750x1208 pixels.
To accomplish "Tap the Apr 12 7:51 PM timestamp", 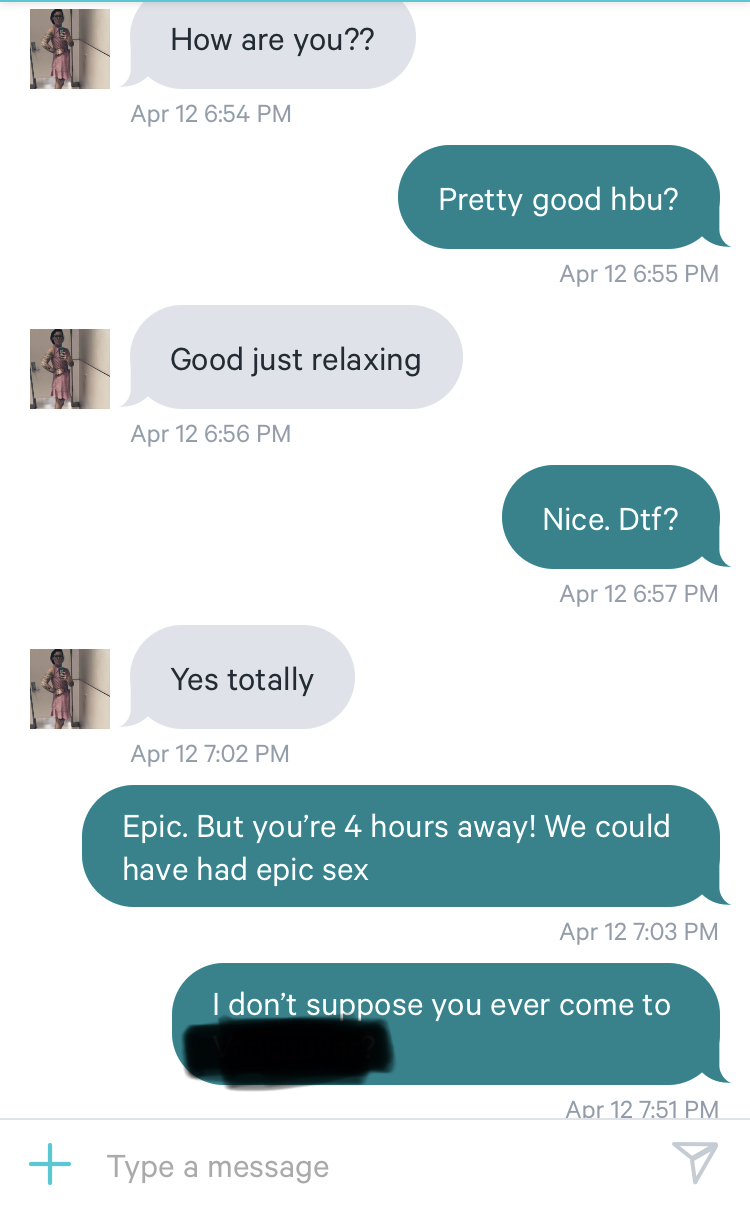I will coord(642,1108).
